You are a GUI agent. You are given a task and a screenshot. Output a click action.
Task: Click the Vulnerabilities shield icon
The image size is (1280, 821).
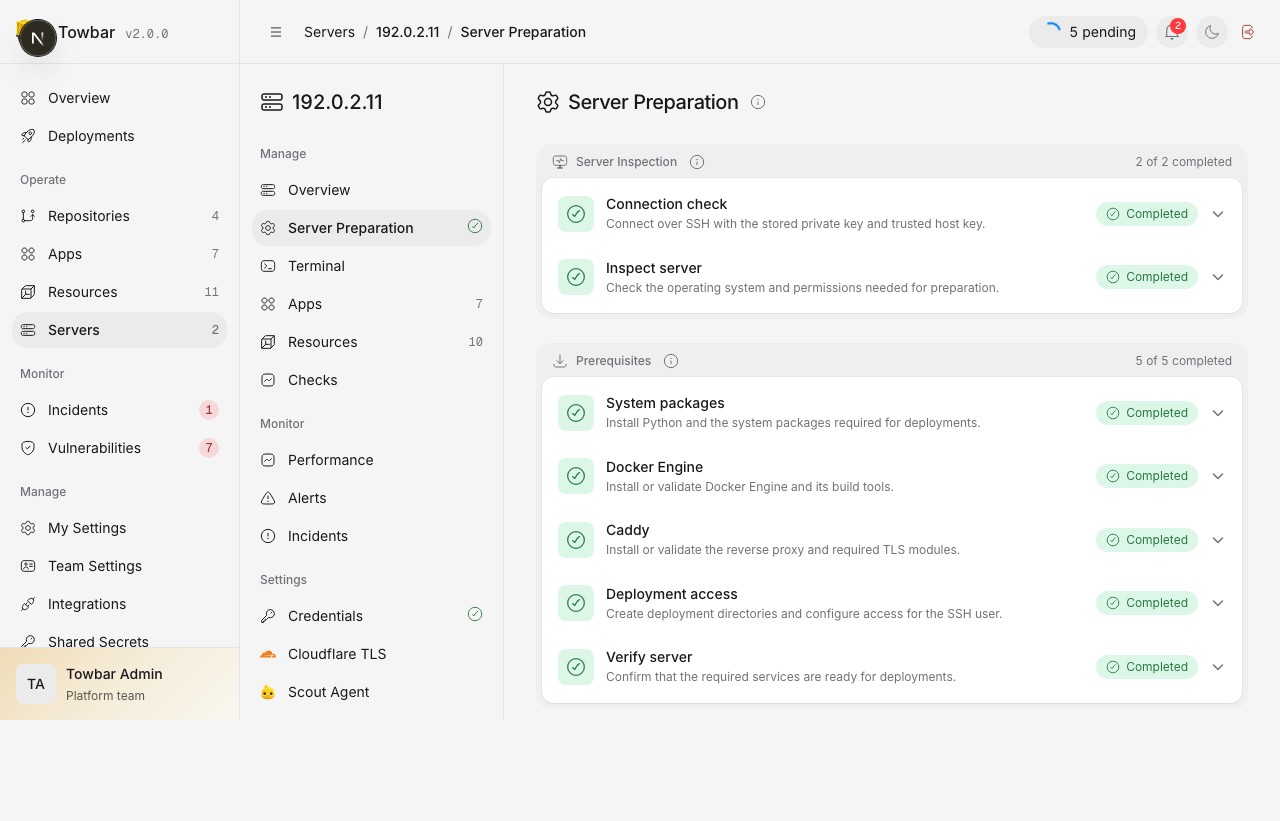(x=28, y=448)
